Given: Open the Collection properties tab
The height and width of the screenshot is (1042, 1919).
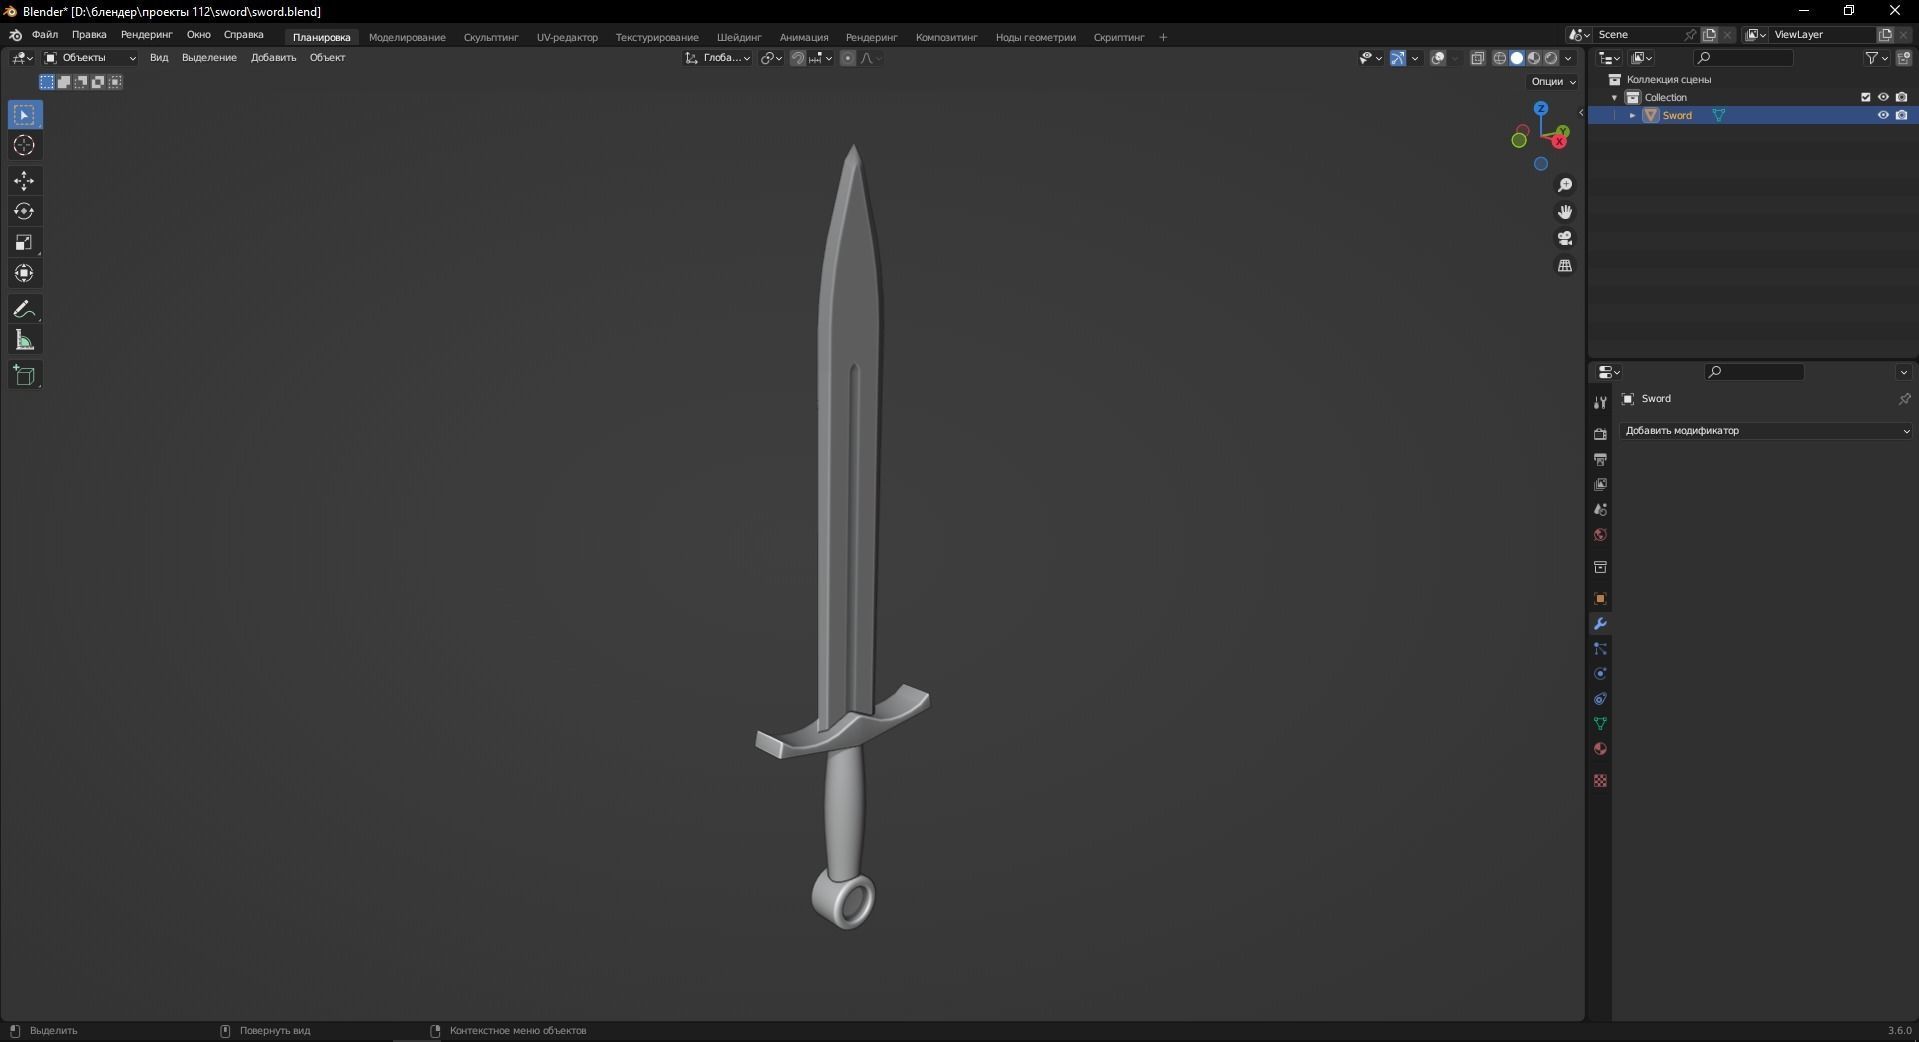Looking at the screenshot, I should [1600, 567].
